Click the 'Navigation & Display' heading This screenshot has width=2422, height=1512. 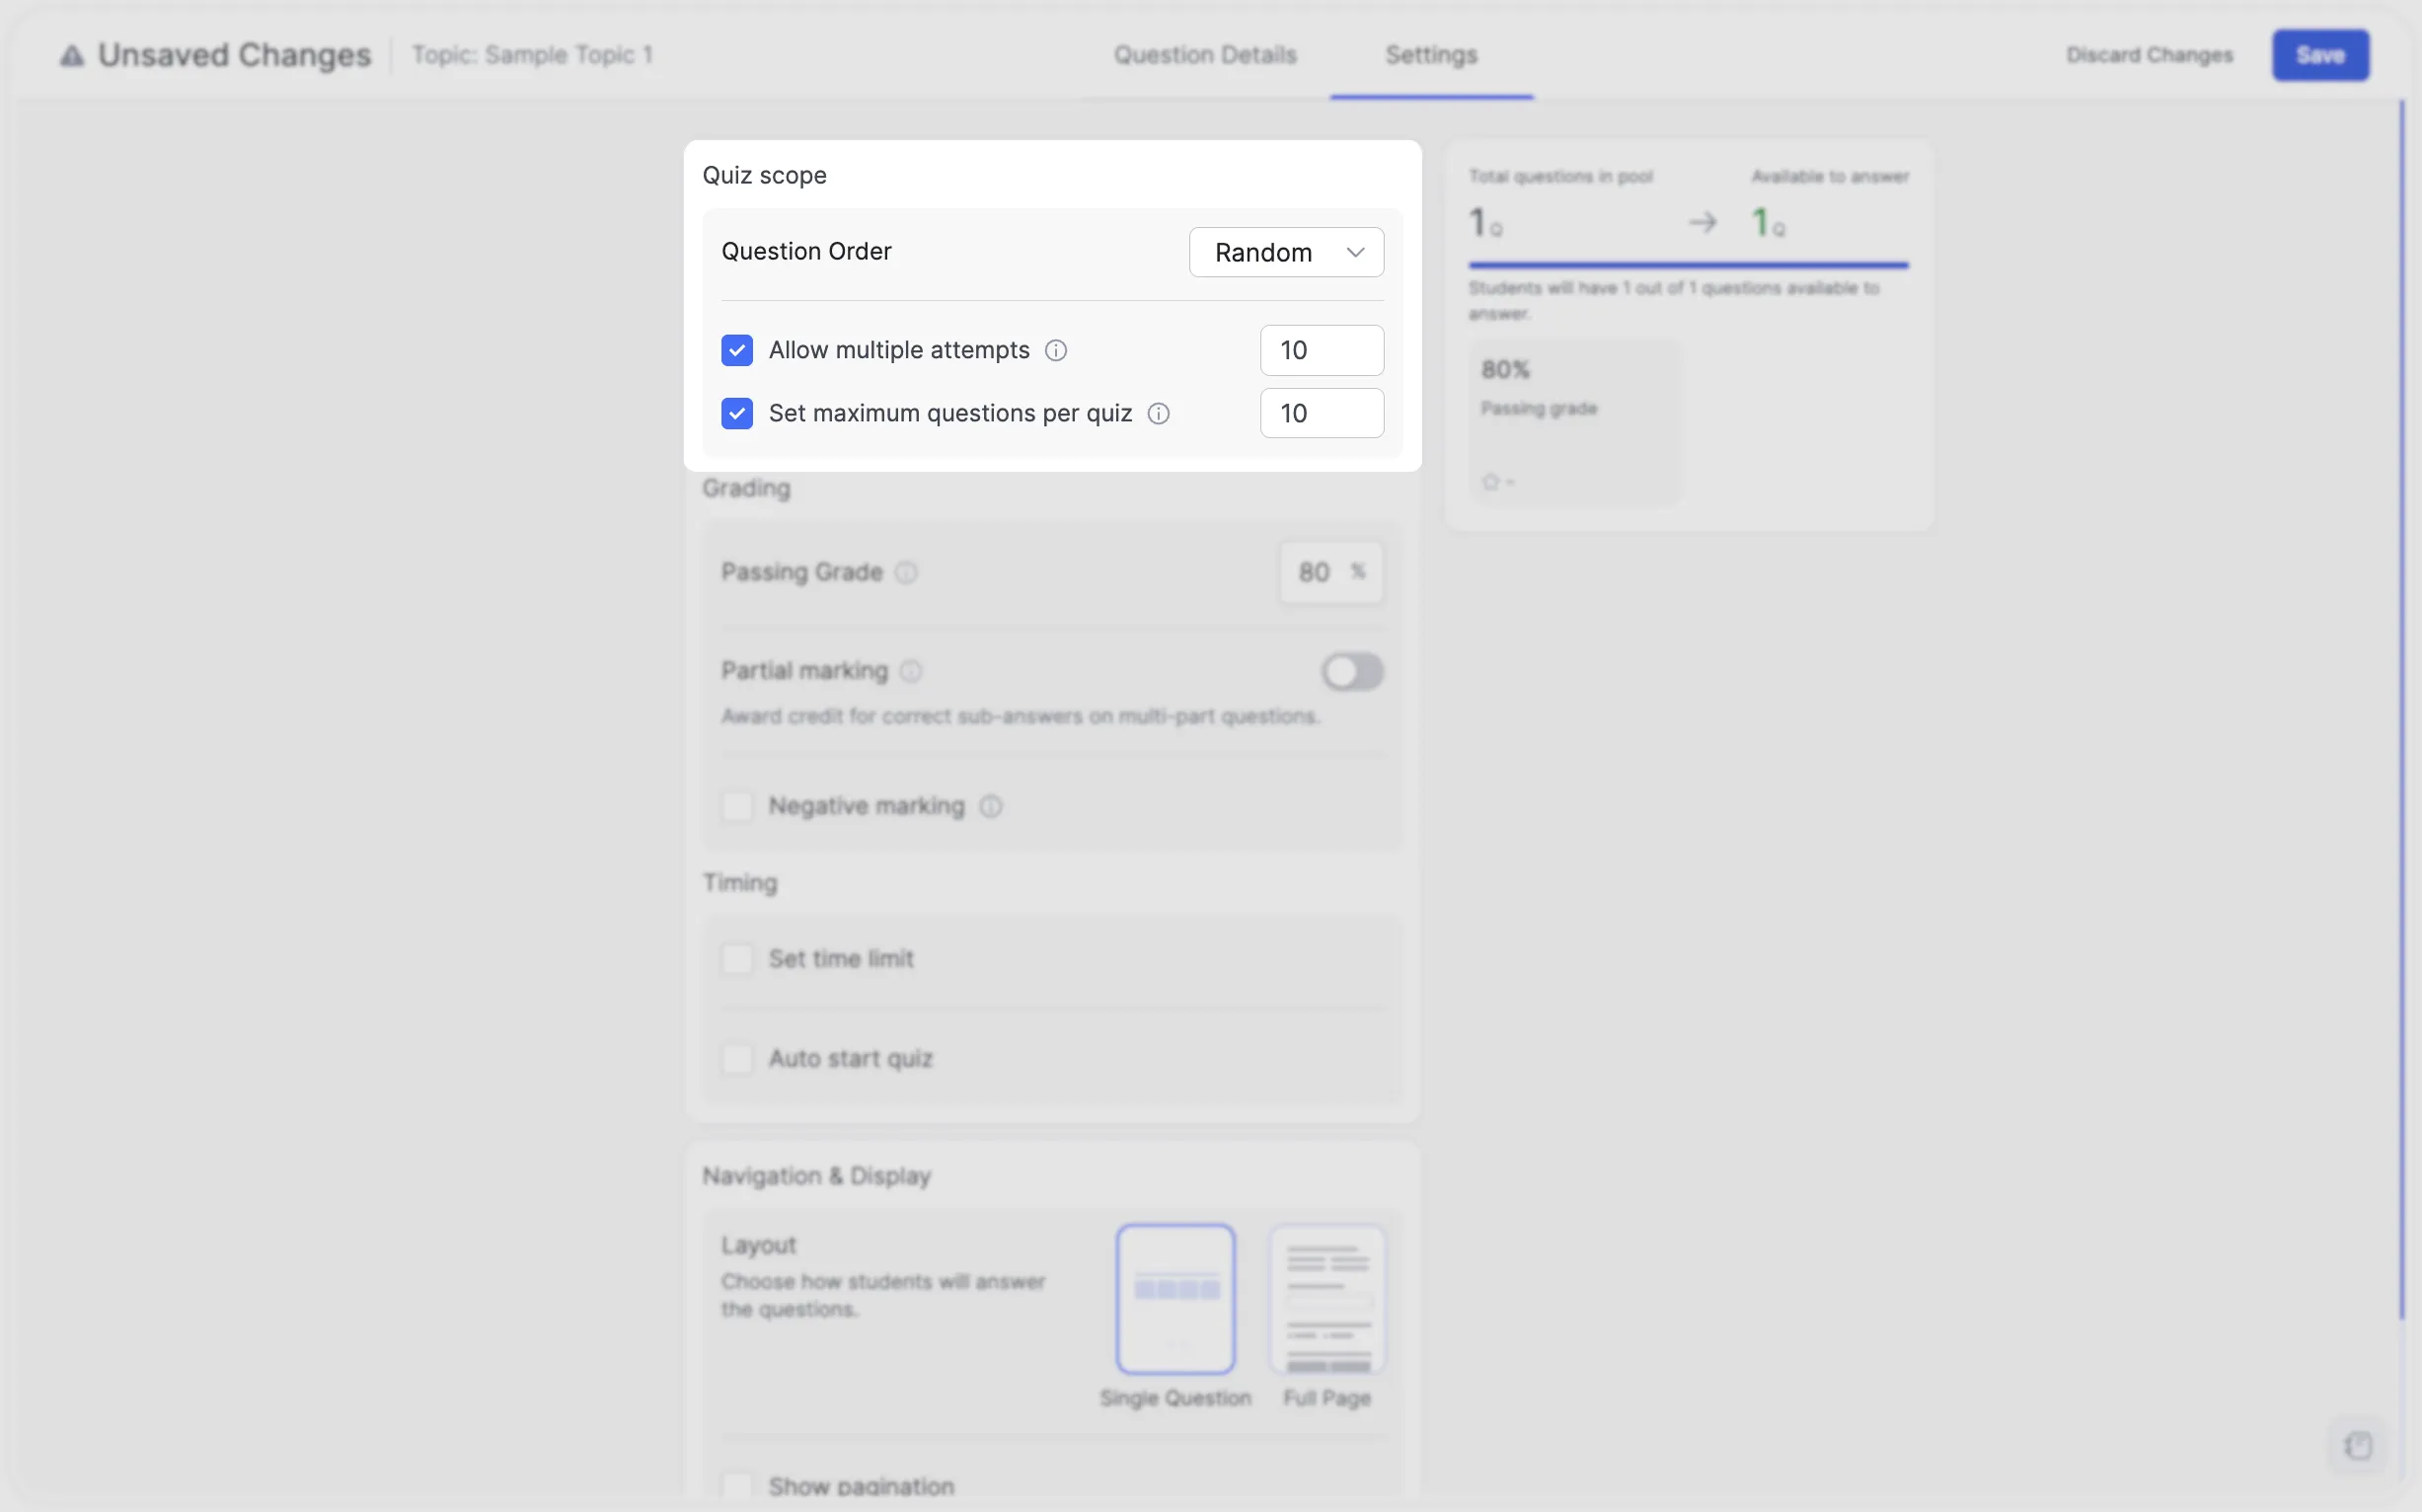pyautogui.click(x=816, y=1176)
